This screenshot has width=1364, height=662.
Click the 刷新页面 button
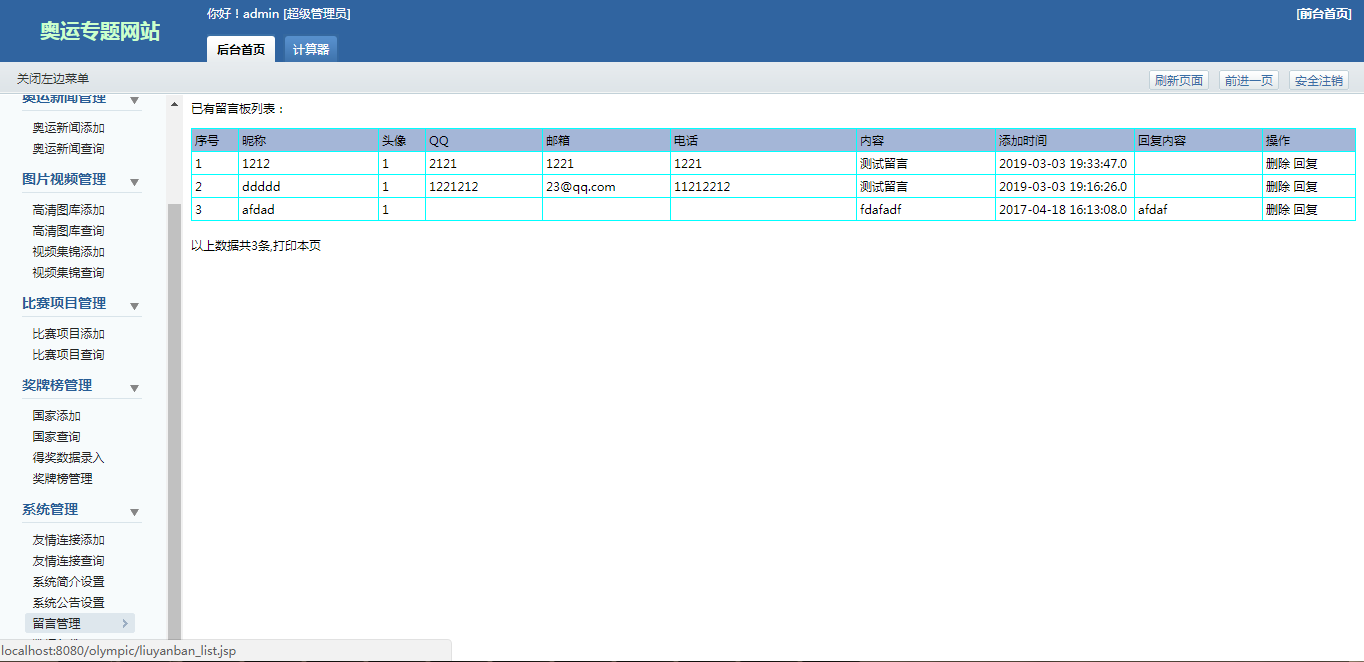pos(1179,81)
